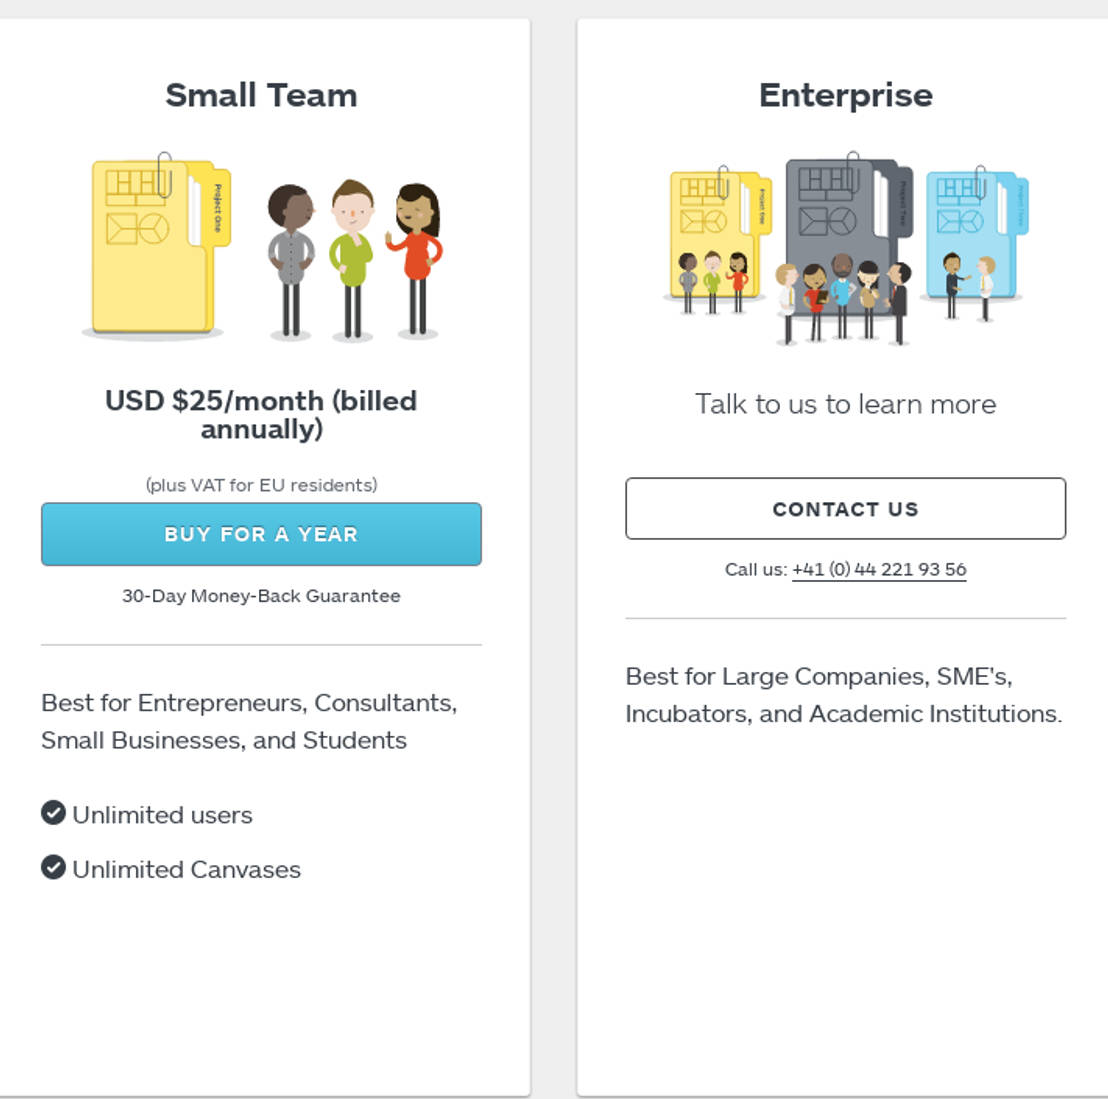This screenshot has width=1108, height=1099.
Task: Click Talk to us to learn more
Action: [x=845, y=404]
